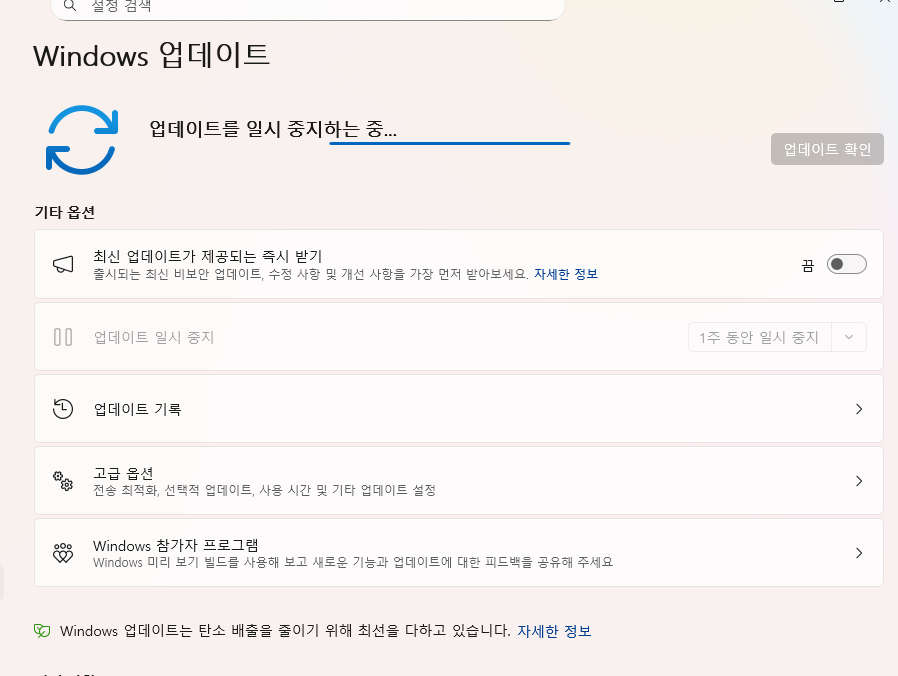Open 자세한 정보 link about carbon emissions
Viewport: 898px width, 676px height.
click(554, 631)
